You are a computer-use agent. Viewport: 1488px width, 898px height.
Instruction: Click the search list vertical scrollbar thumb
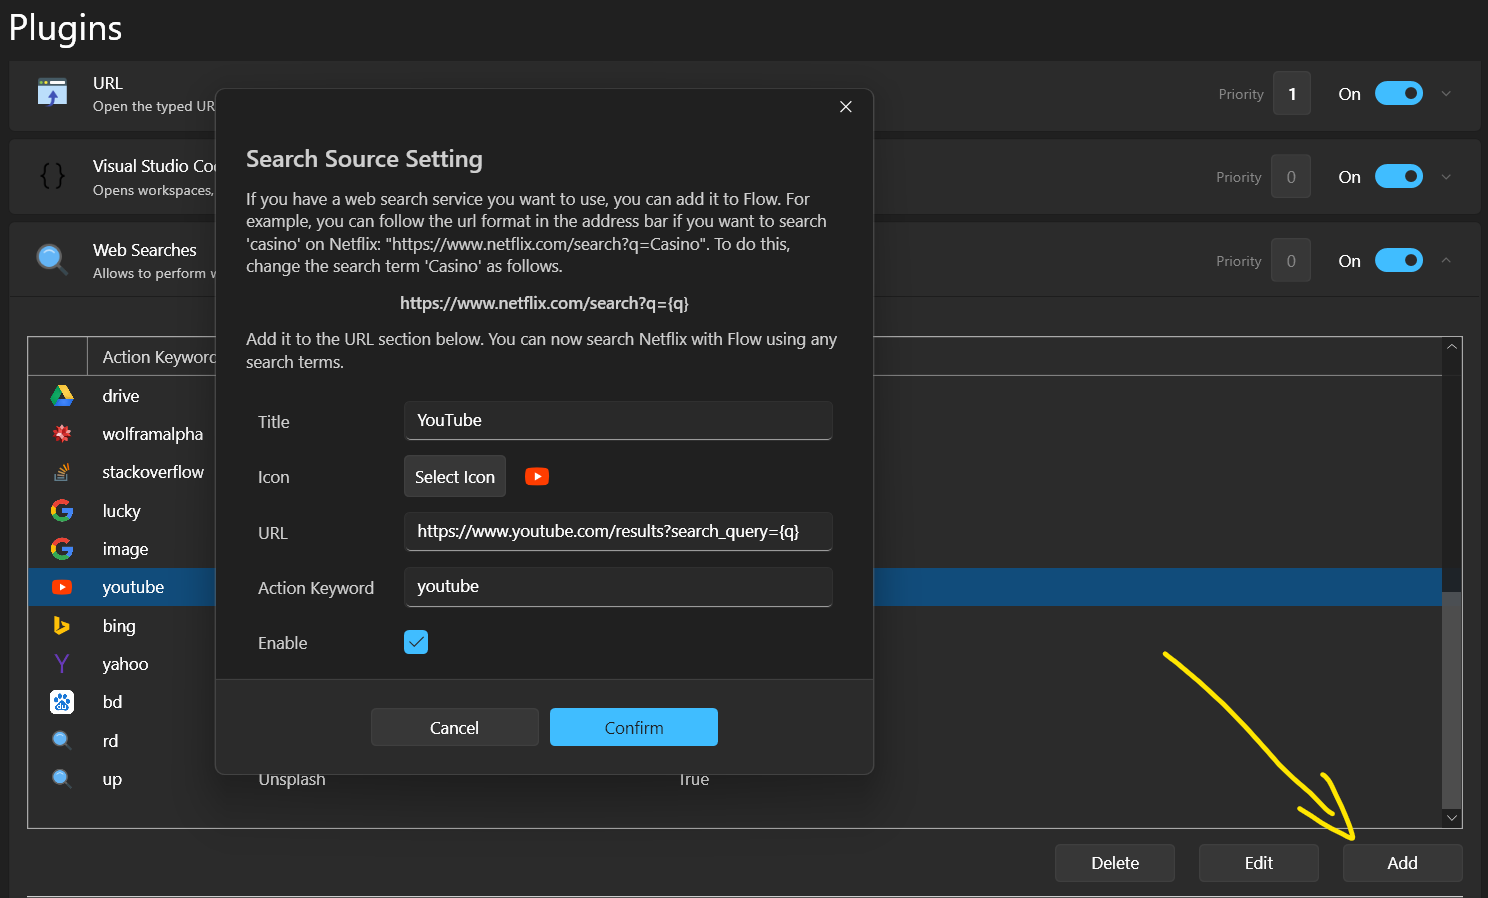[1452, 699]
